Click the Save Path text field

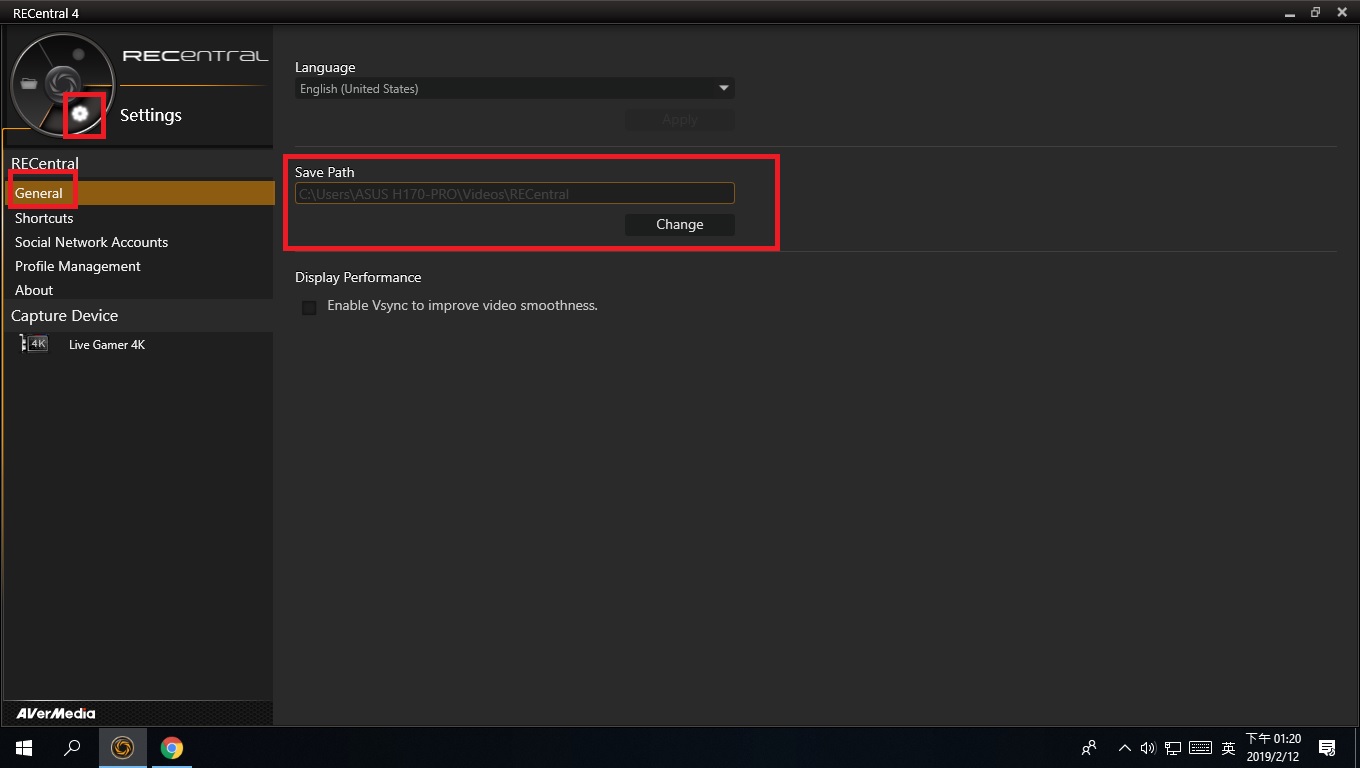(x=514, y=194)
